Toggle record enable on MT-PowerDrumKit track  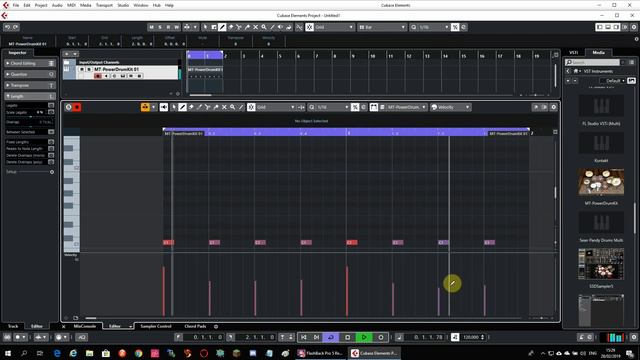pyautogui.click(x=98, y=76)
